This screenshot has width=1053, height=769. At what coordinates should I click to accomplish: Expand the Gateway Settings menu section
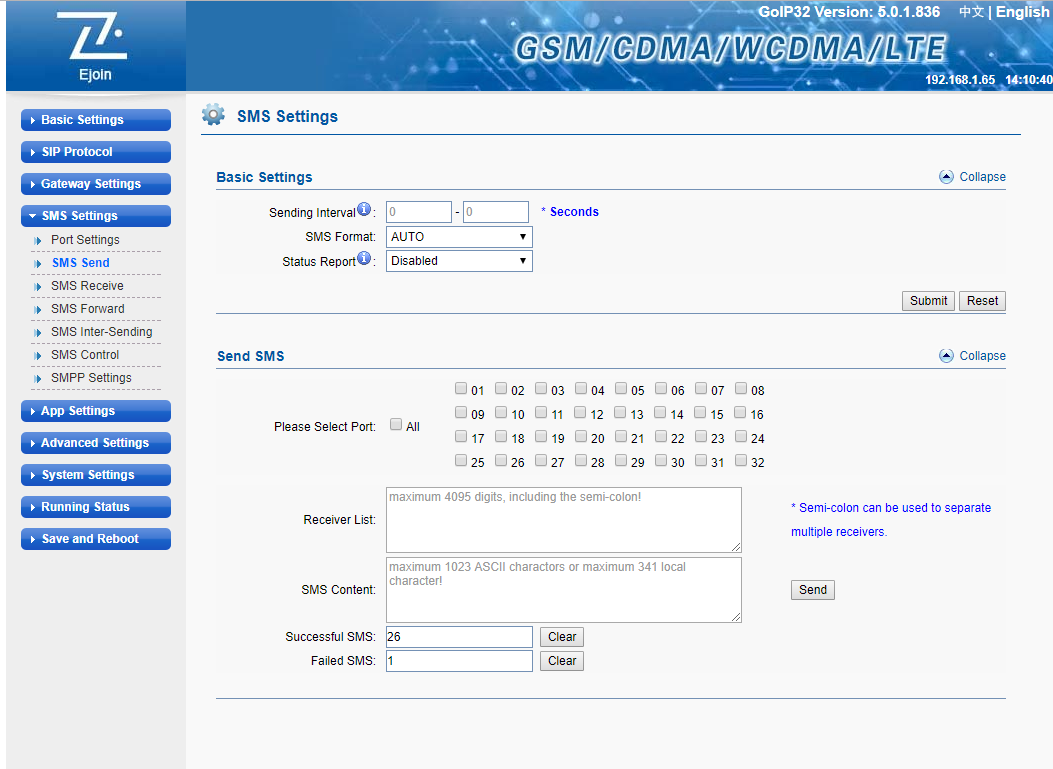(95, 184)
